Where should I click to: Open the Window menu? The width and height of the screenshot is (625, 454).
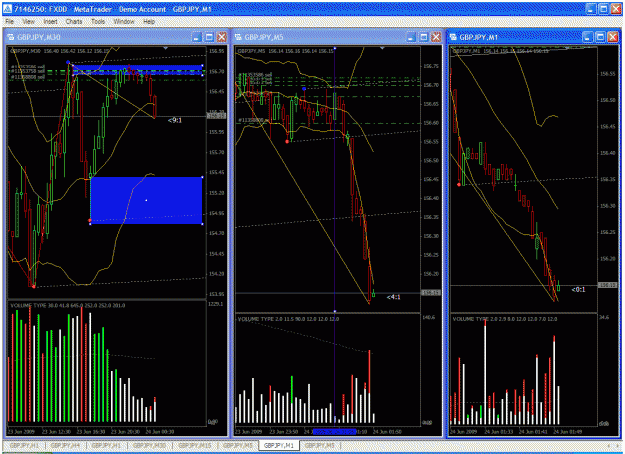124,22
